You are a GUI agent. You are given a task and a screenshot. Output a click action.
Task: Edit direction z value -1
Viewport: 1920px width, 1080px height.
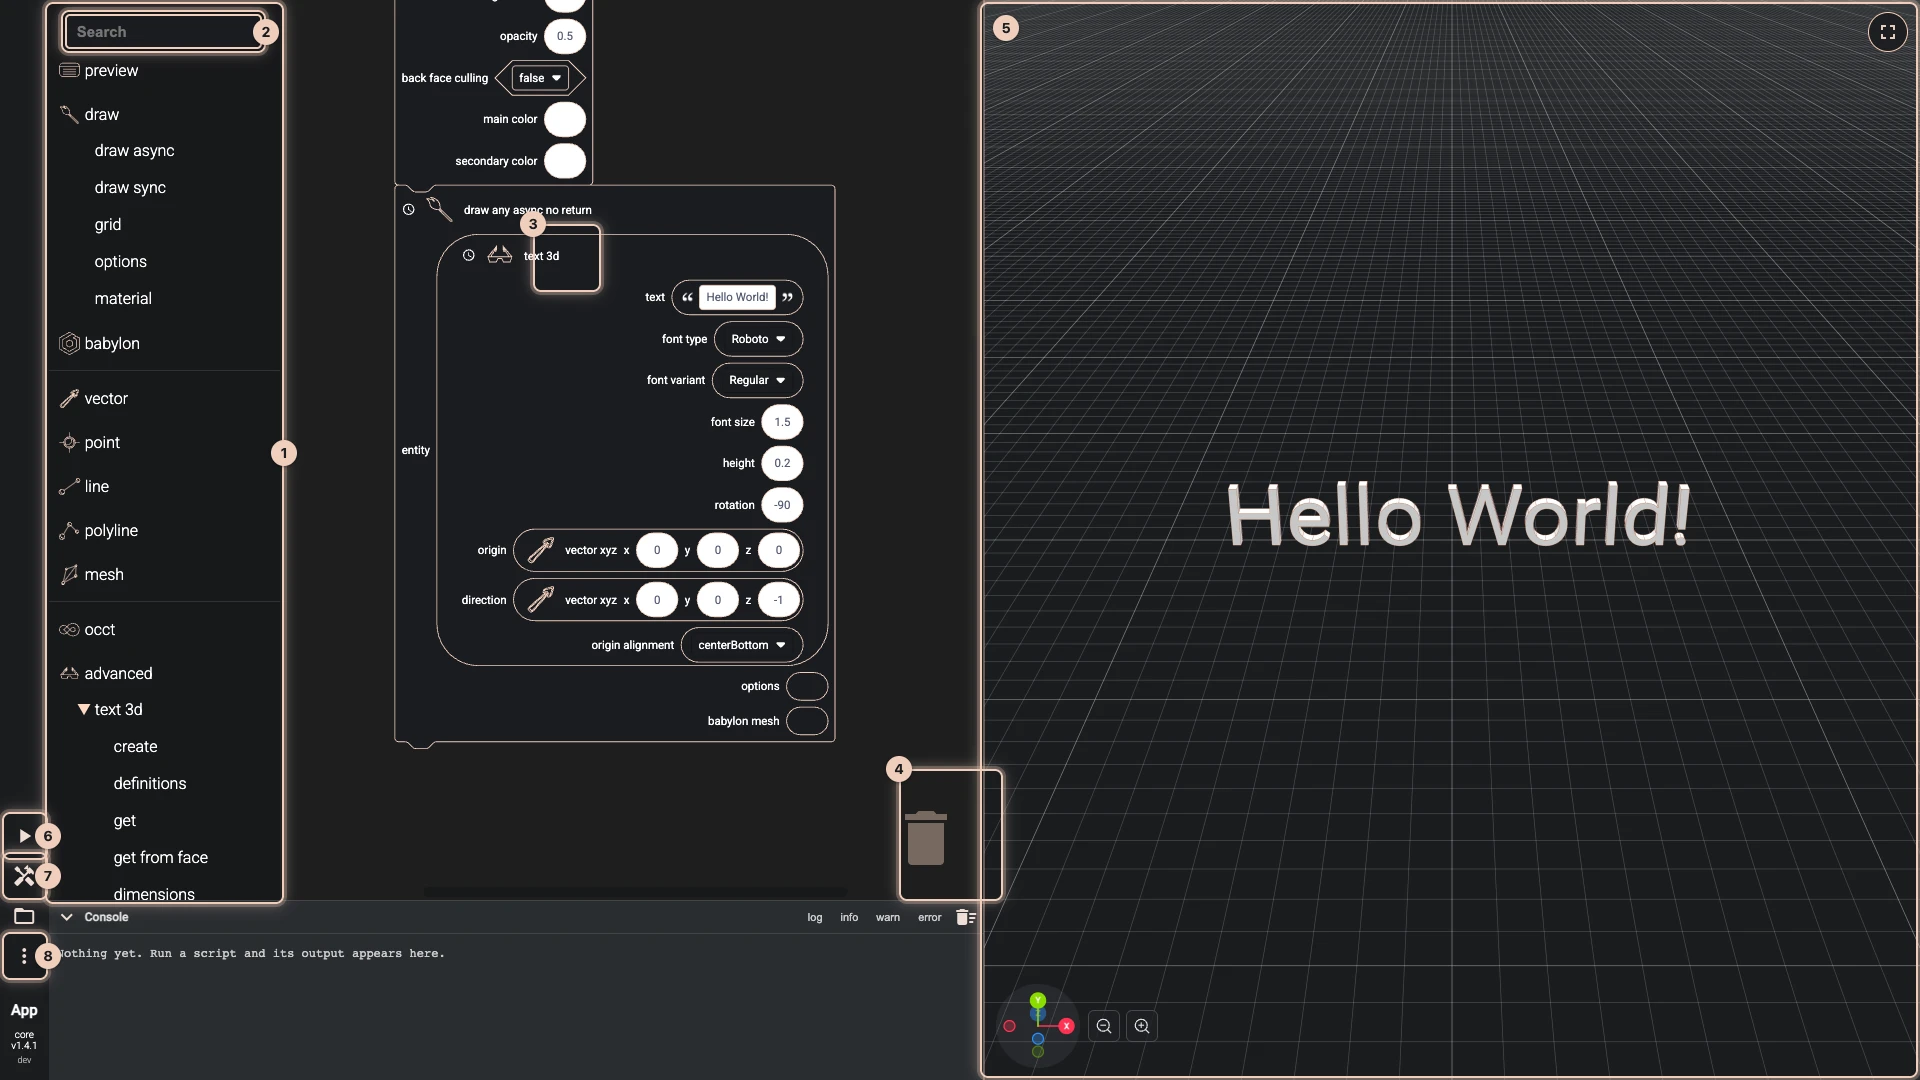point(778,601)
